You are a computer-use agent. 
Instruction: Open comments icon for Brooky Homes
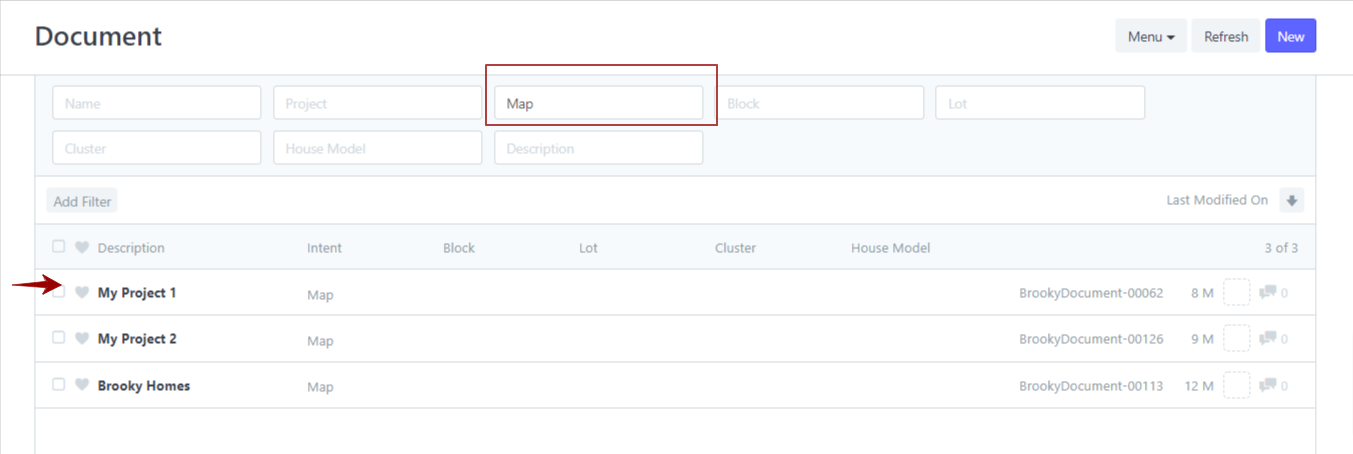1268,385
